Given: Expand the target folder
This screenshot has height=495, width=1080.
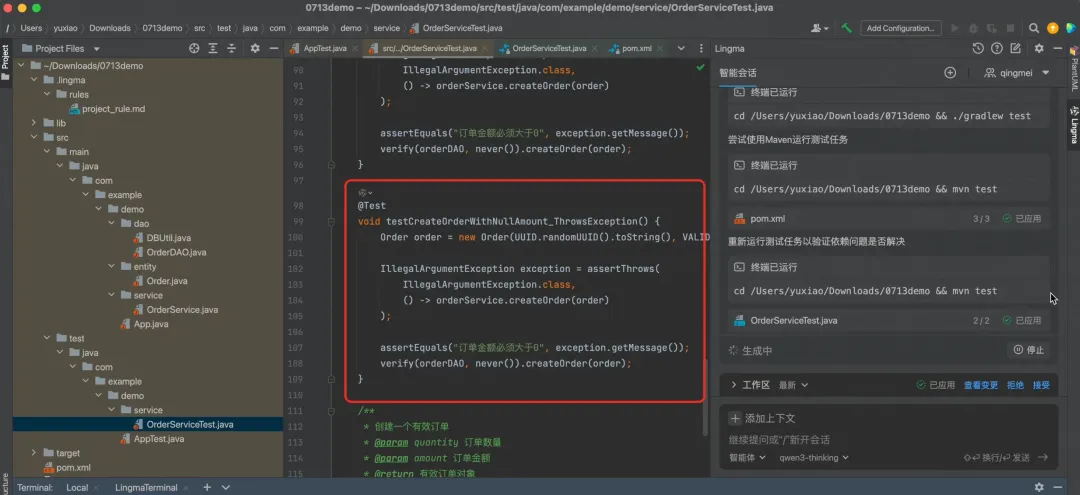Looking at the screenshot, I should tap(33, 453).
